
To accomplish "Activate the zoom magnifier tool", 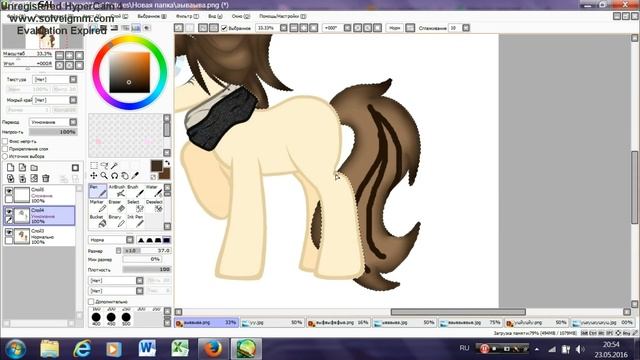I will (x=104, y=176).
